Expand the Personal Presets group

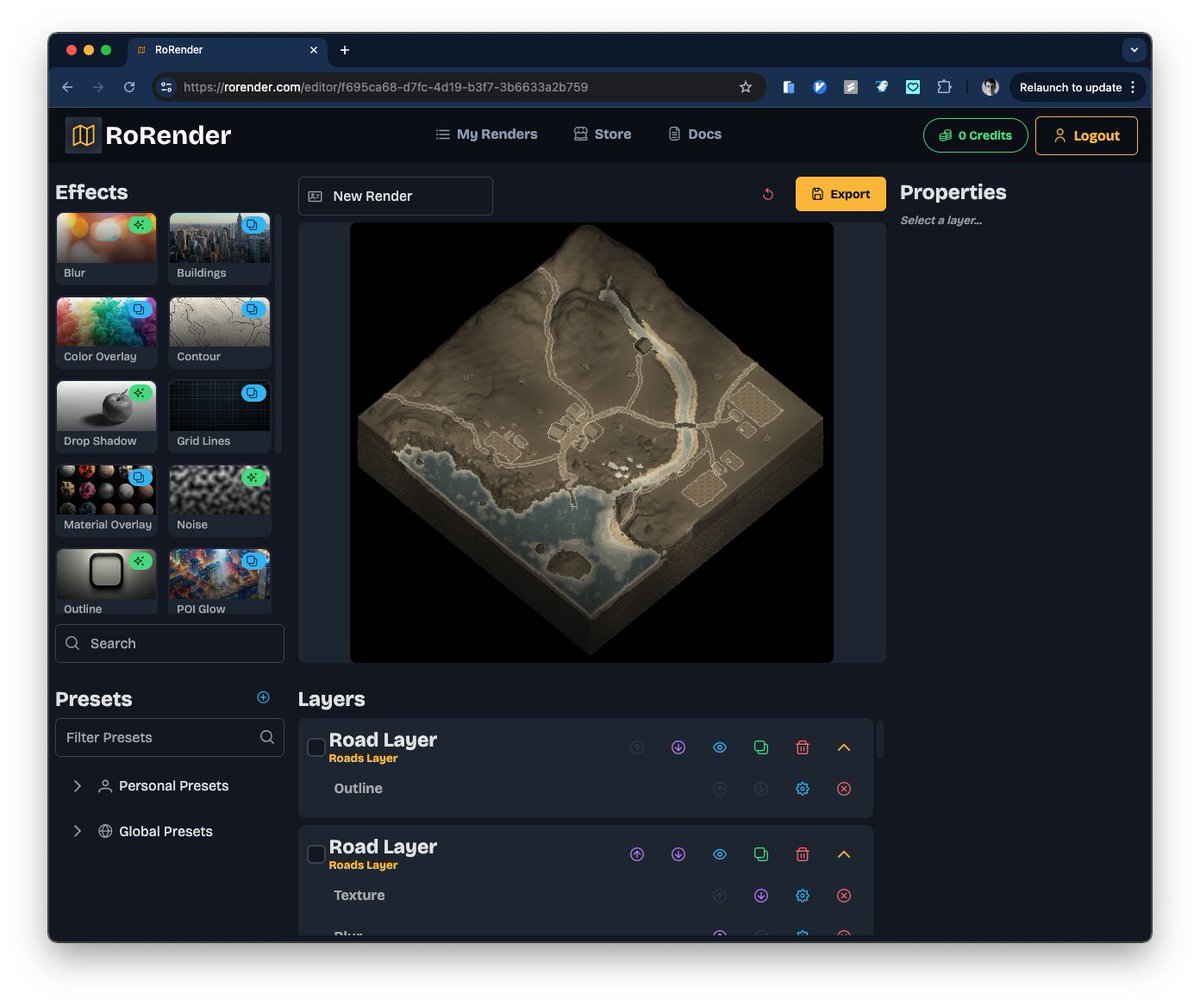[77, 786]
